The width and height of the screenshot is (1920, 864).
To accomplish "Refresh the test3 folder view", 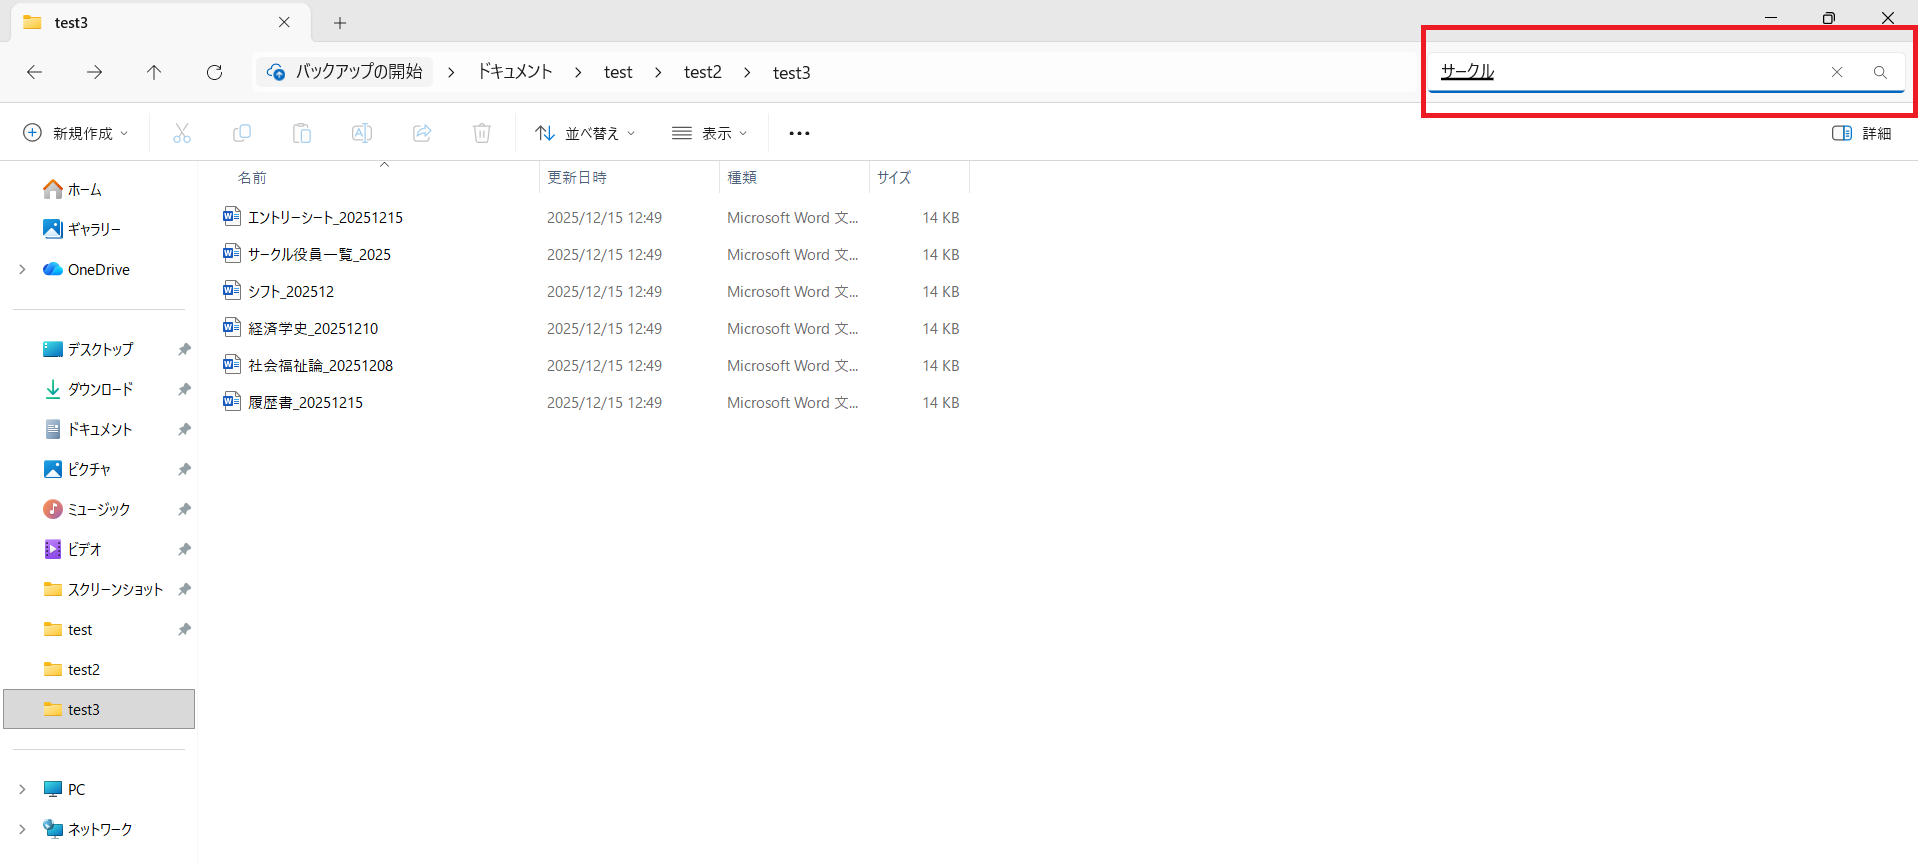I will point(214,72).
